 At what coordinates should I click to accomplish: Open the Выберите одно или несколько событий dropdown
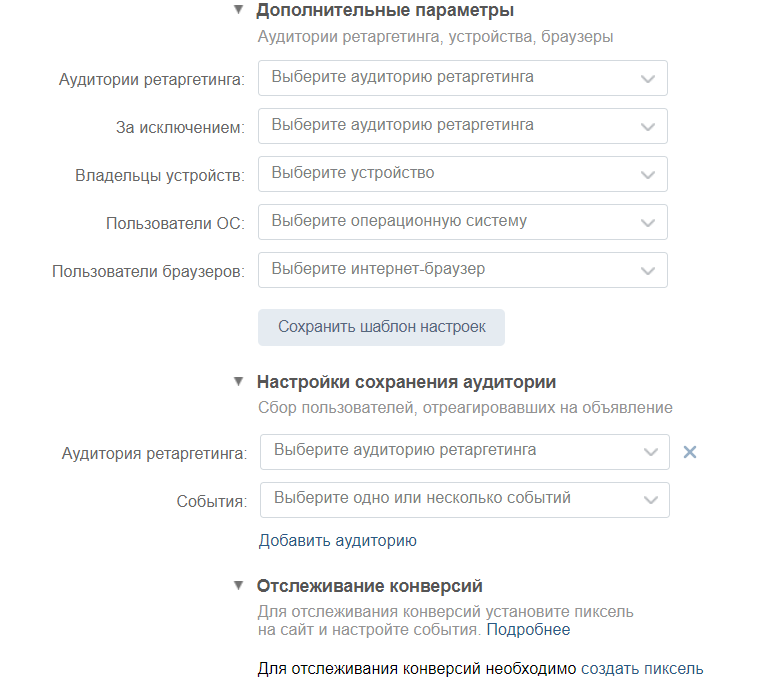[x=465, y=500]
